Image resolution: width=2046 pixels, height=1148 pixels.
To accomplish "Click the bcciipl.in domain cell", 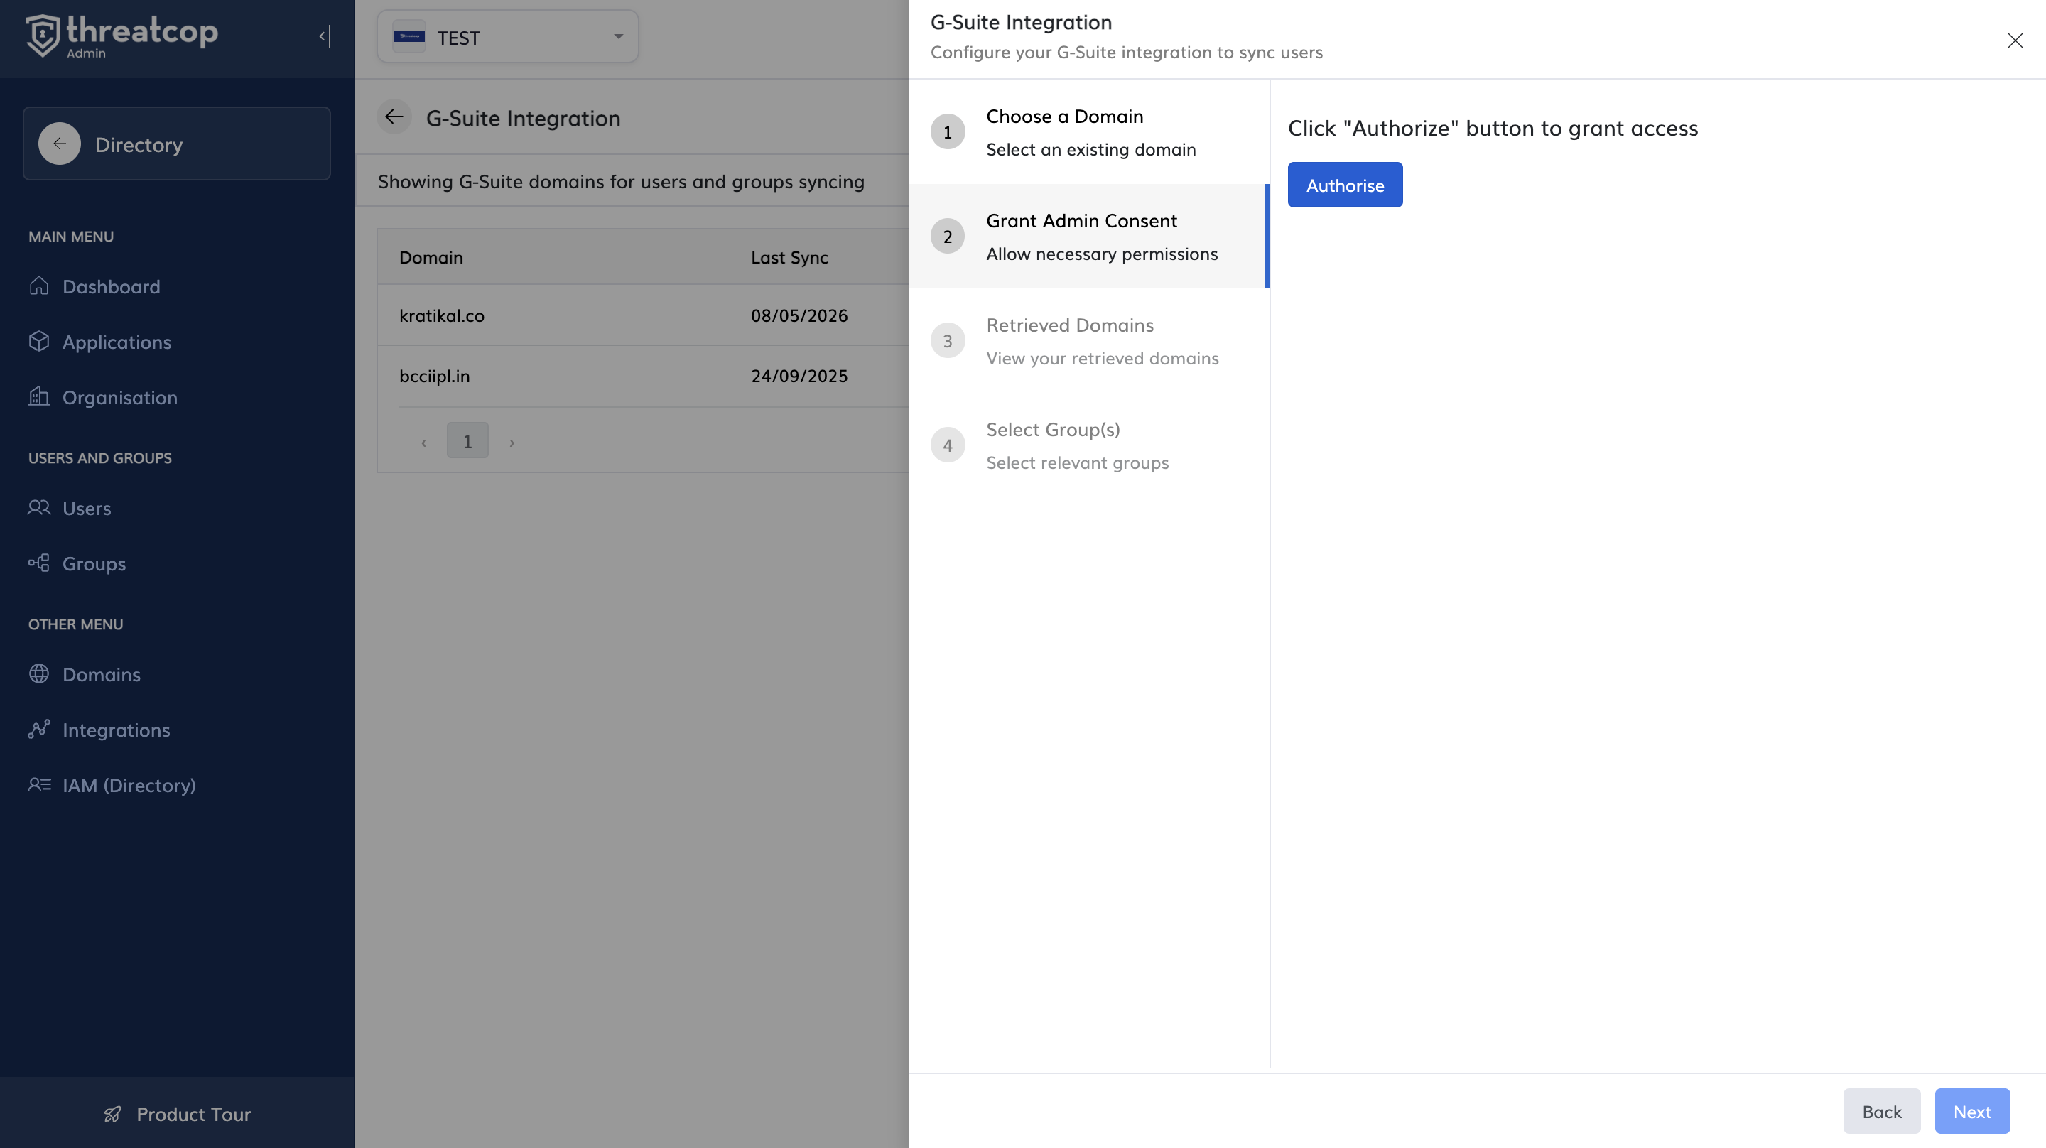I will pyautogui.click(x=435, y=376).
